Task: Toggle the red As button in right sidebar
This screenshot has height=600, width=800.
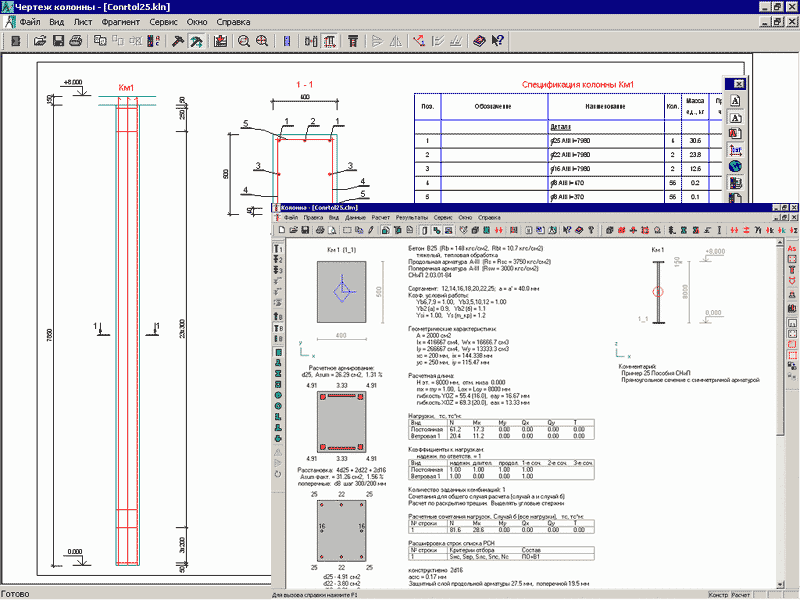Action: coord(792,248)
